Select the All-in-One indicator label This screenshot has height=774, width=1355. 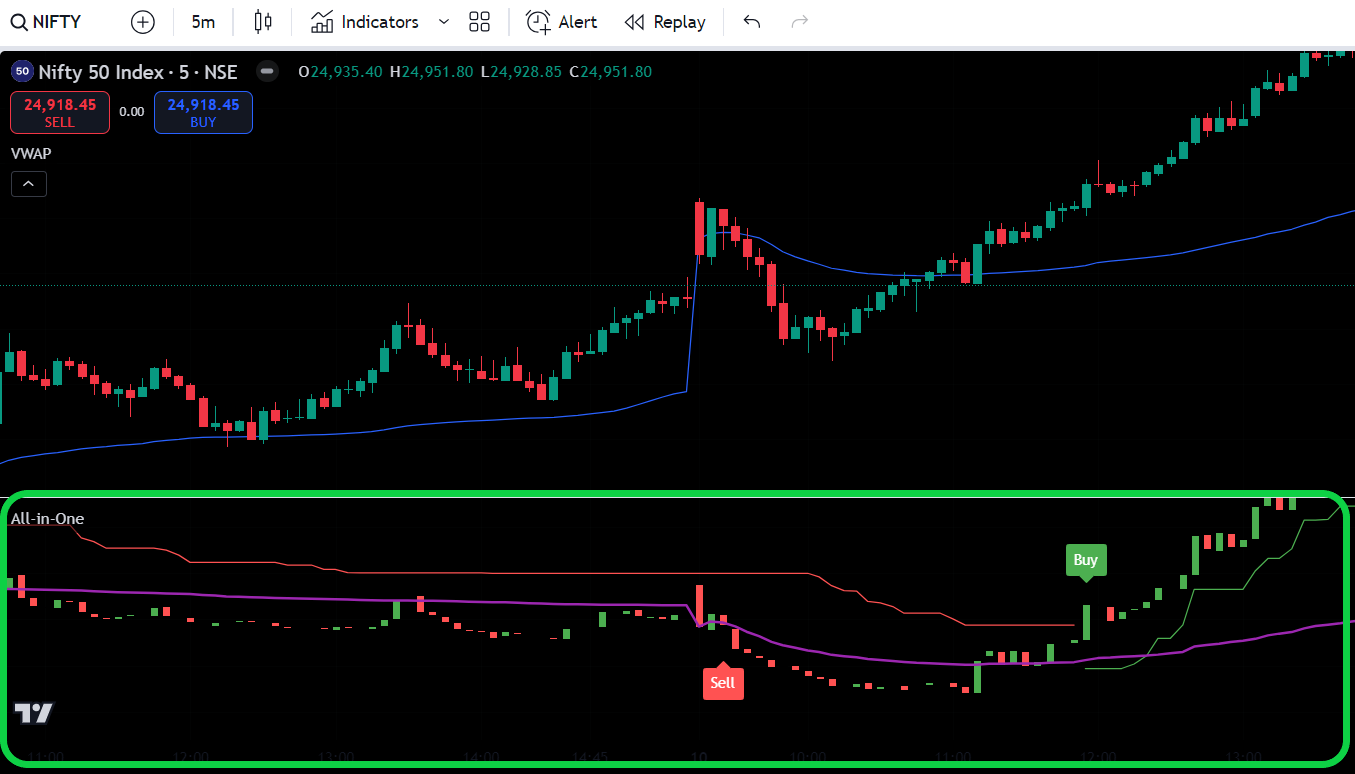click(47, 518)
